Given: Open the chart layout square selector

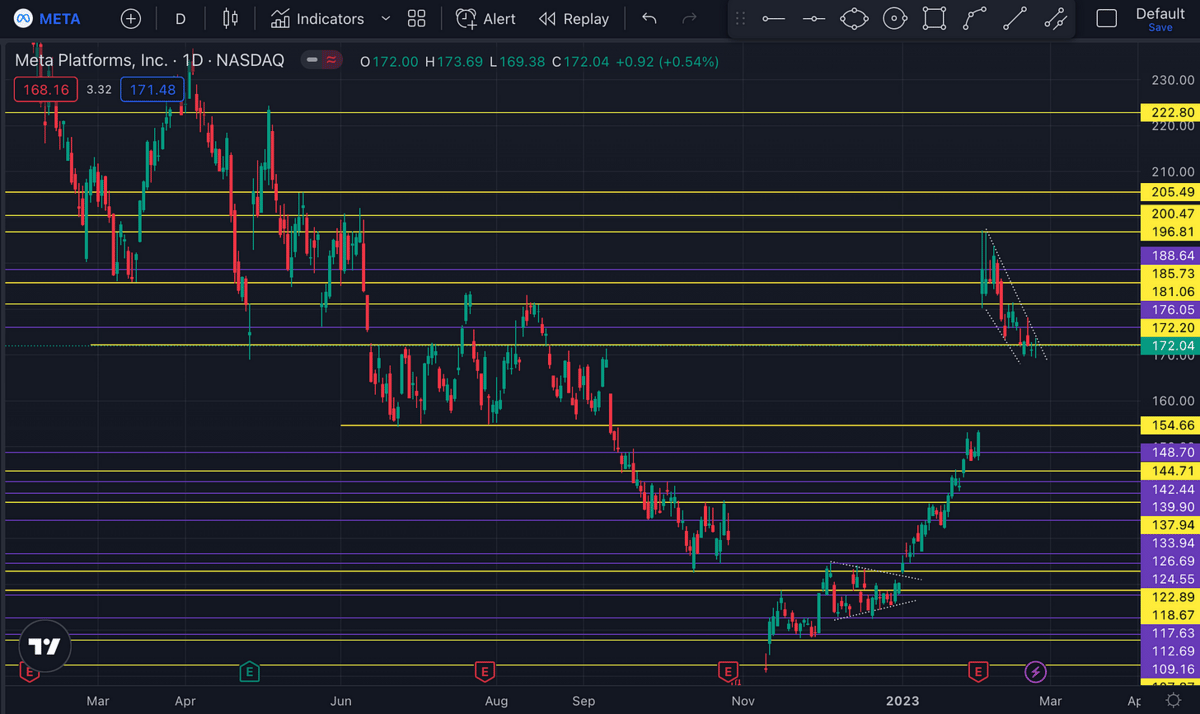Looking at the screenshot, I should [x=1106, y=19].
